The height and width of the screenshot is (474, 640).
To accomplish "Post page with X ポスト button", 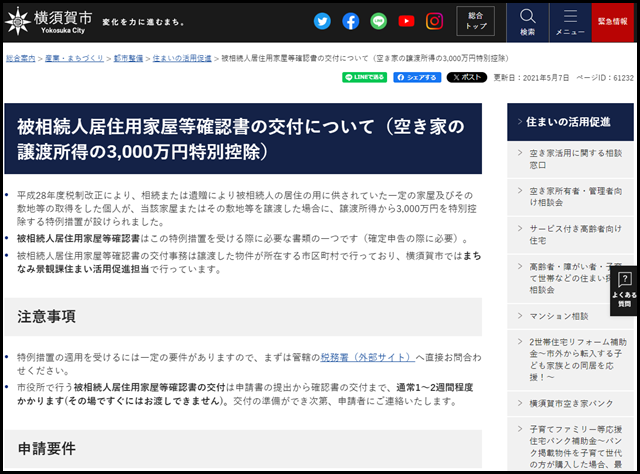I will [x=467, y=77].
